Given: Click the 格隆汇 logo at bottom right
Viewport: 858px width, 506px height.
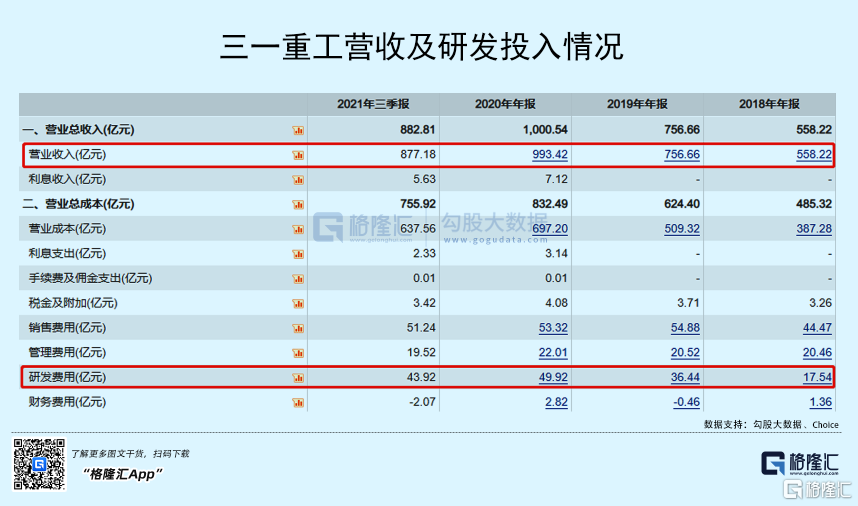Looking at the screenshot, I should point(799,463).
